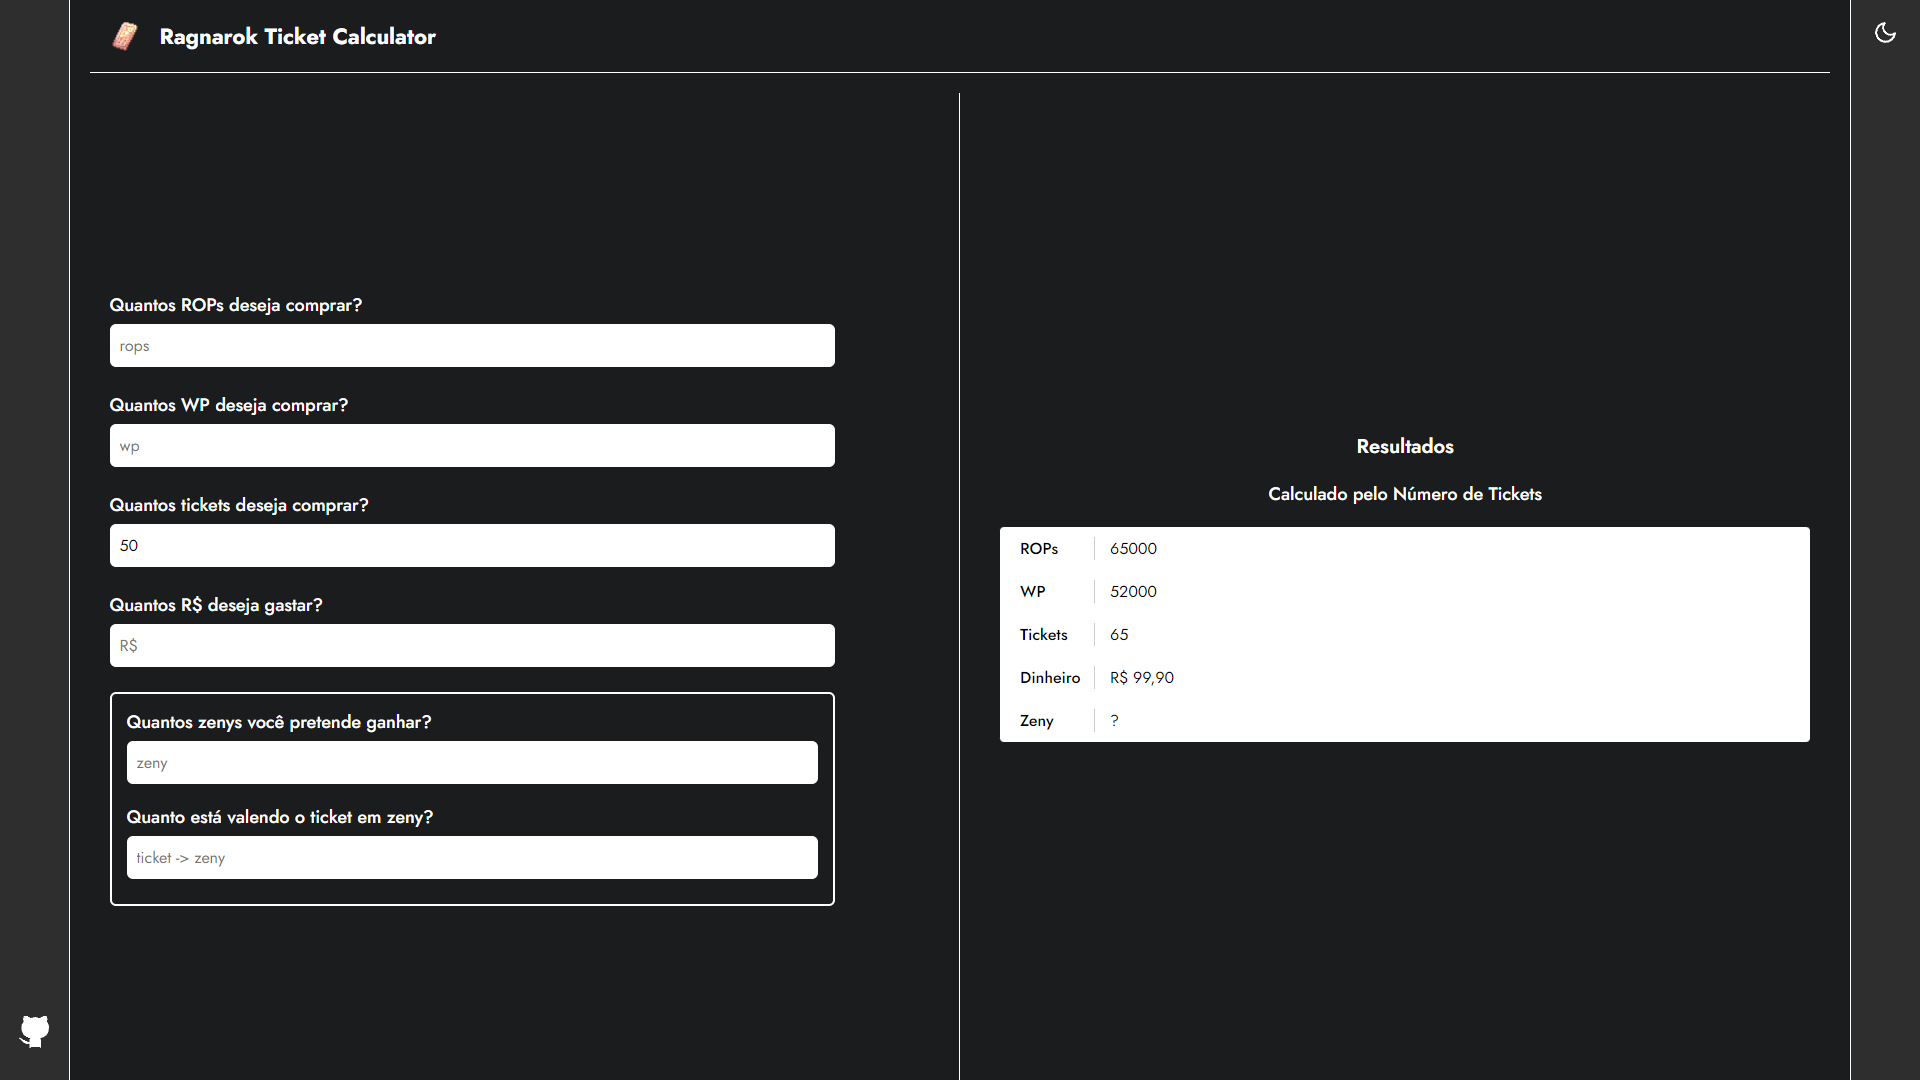Focus the ROPs input field
Viewport: 1920px width, 1080px height.
click(x=472, y=346)
